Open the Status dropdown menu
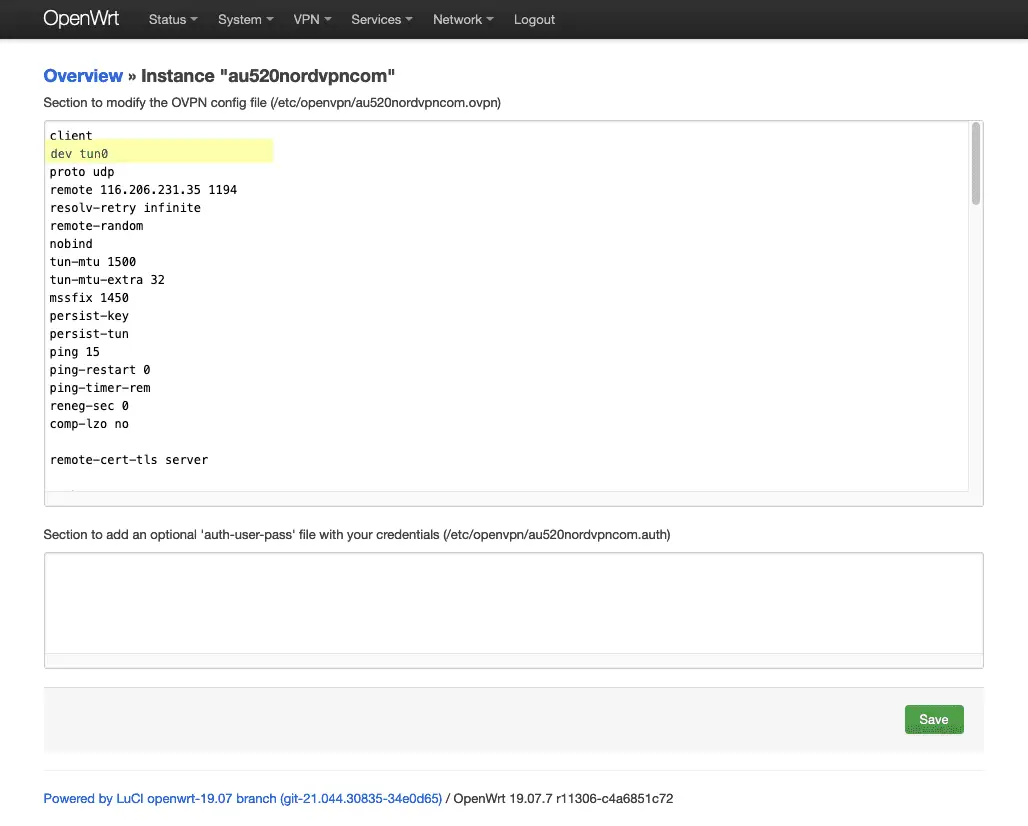This screenshot has width=1028, height=826. (x=173, y=20)
